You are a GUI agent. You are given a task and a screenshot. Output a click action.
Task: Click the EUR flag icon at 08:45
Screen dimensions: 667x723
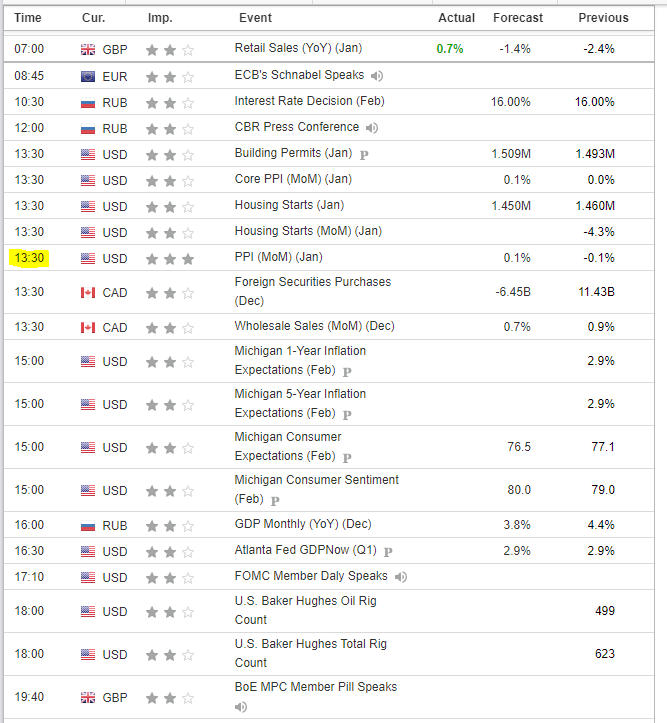[88, 76]
